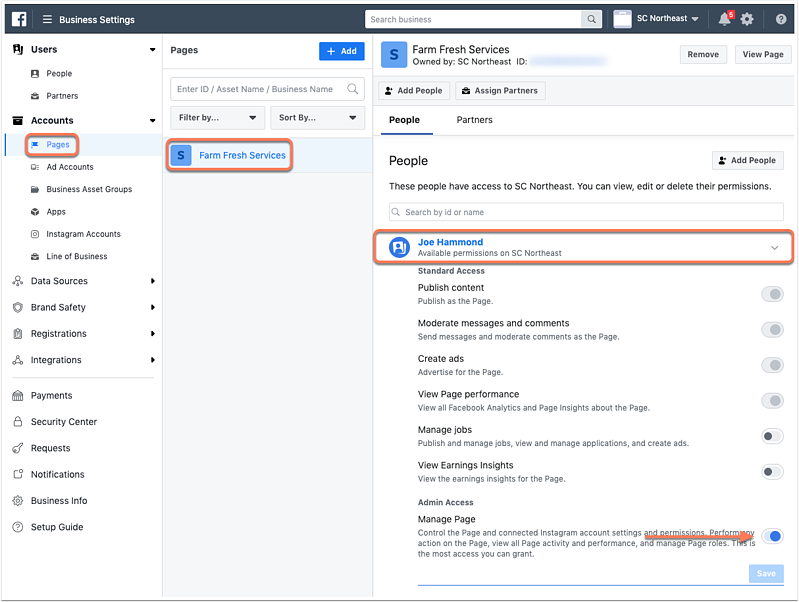Focus the Search business field
The width and height of the screenshot is (799, 602).
[473, 19]
